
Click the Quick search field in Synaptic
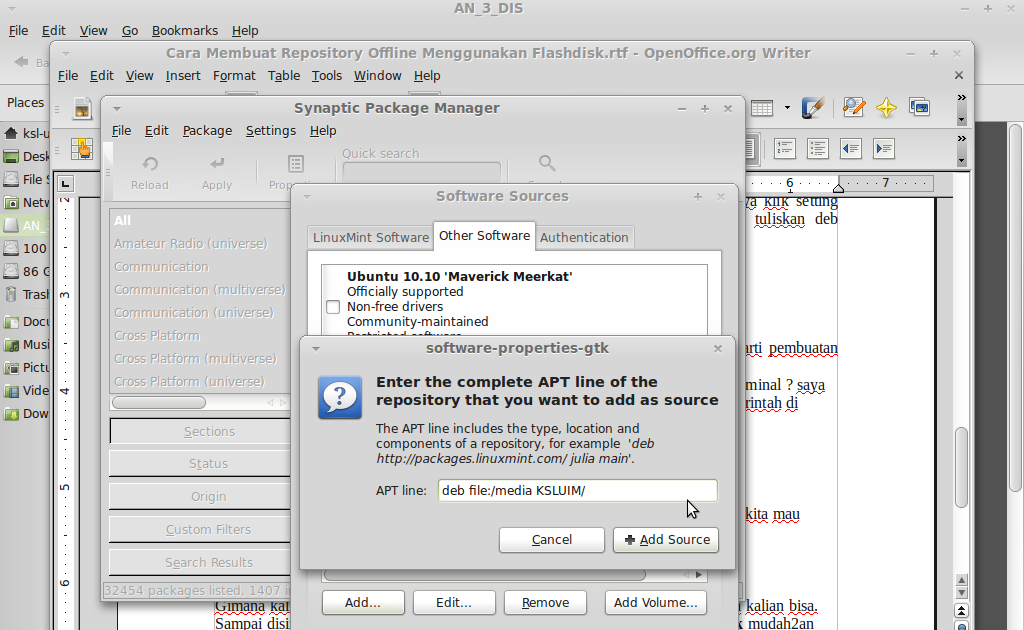(x=421, y=172)
